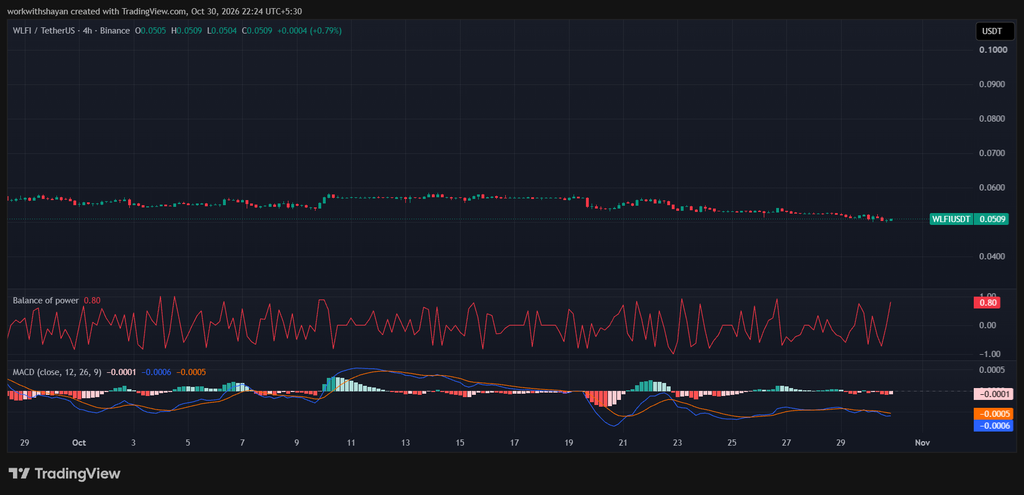Click date 17 on the time axis
The width and height of the screenshot is (1024, 495).
click(x=514, y=443)
